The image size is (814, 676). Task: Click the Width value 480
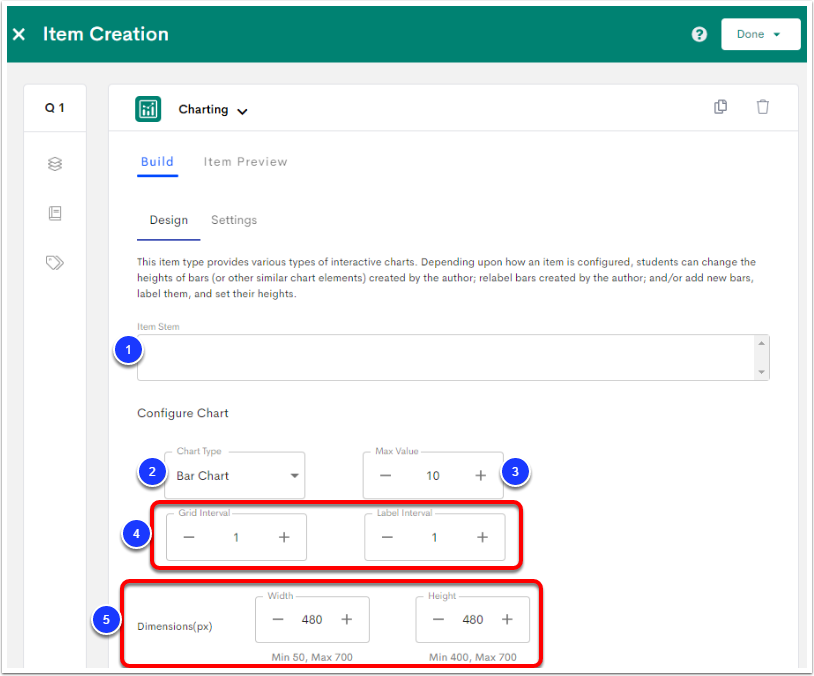coord(312,619)
